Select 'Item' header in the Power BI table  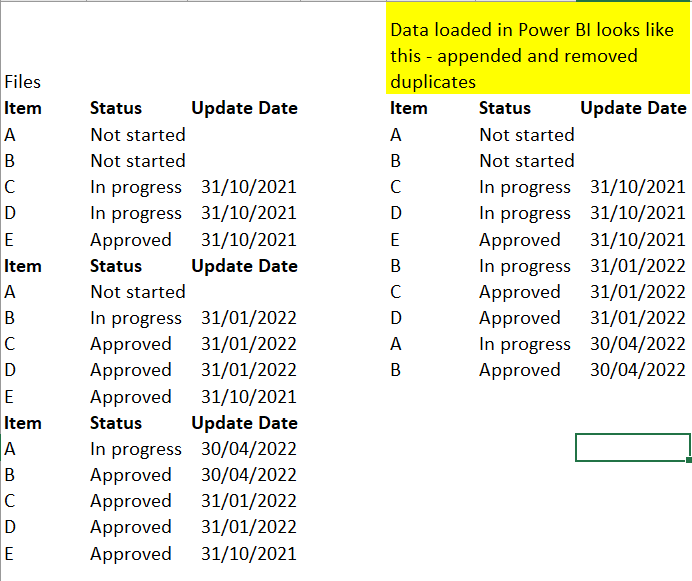coord(409,108)
